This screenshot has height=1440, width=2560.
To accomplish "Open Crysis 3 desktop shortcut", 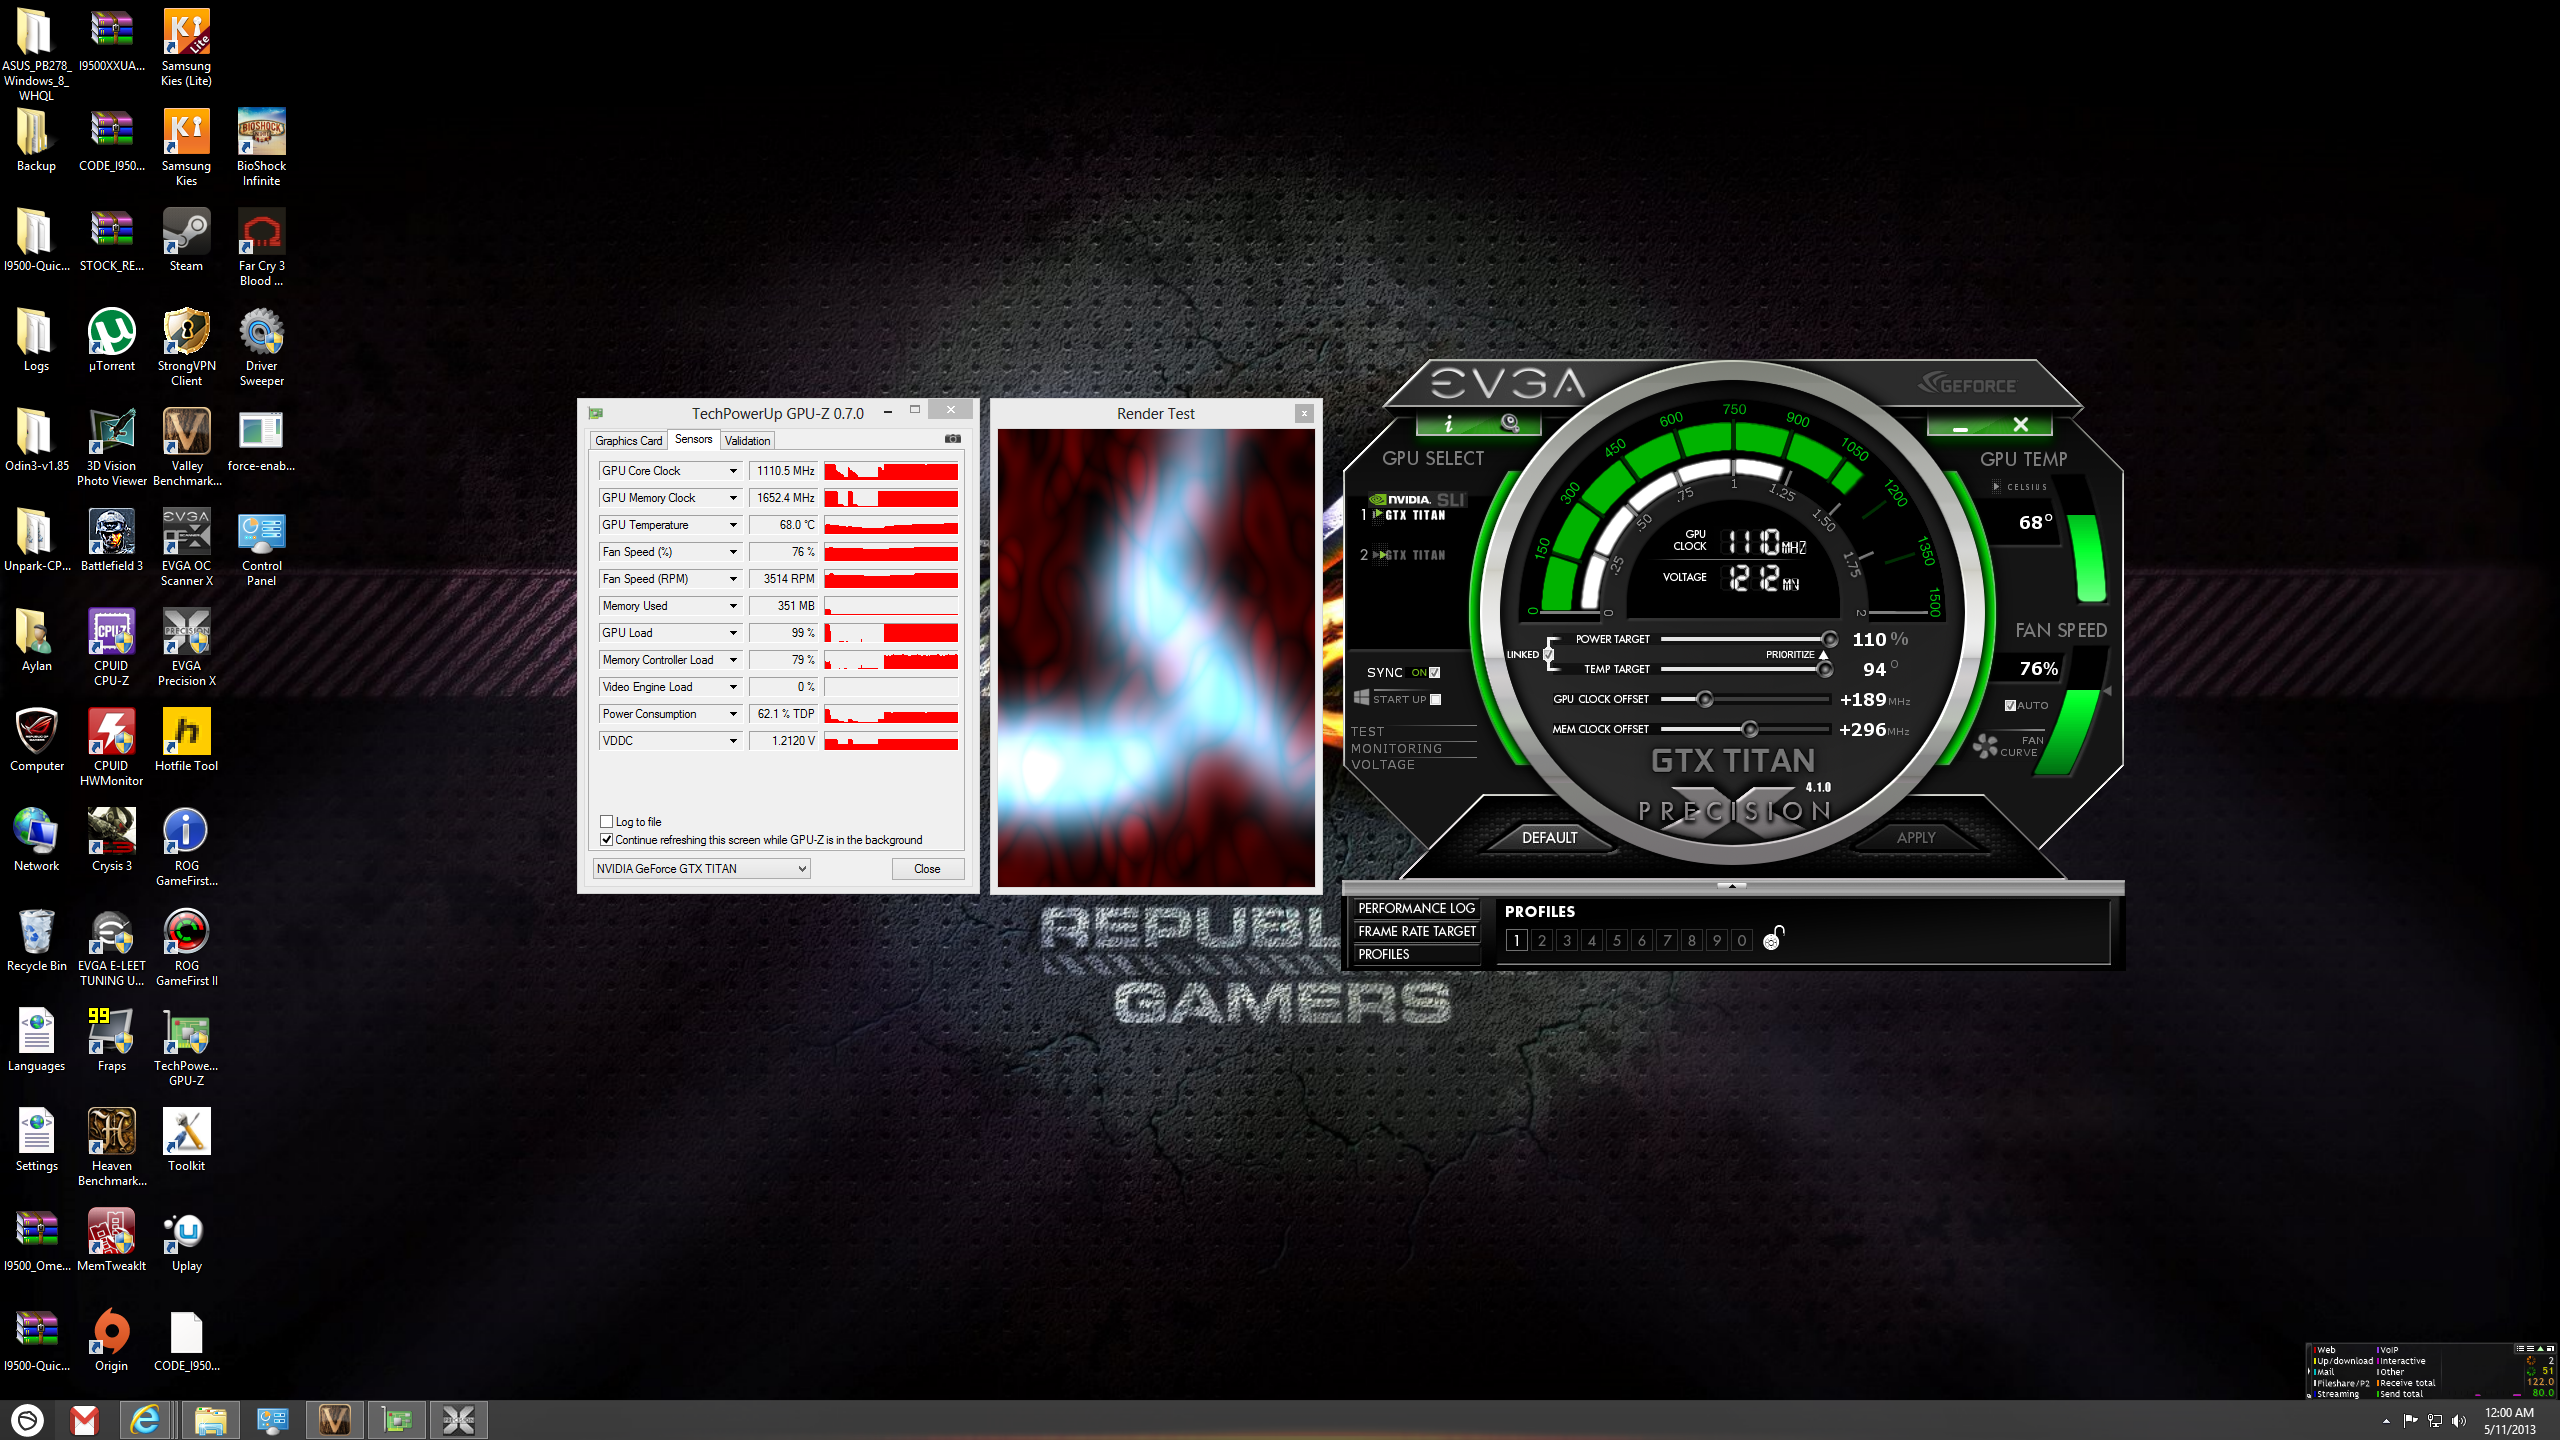I will click(111, 841).
